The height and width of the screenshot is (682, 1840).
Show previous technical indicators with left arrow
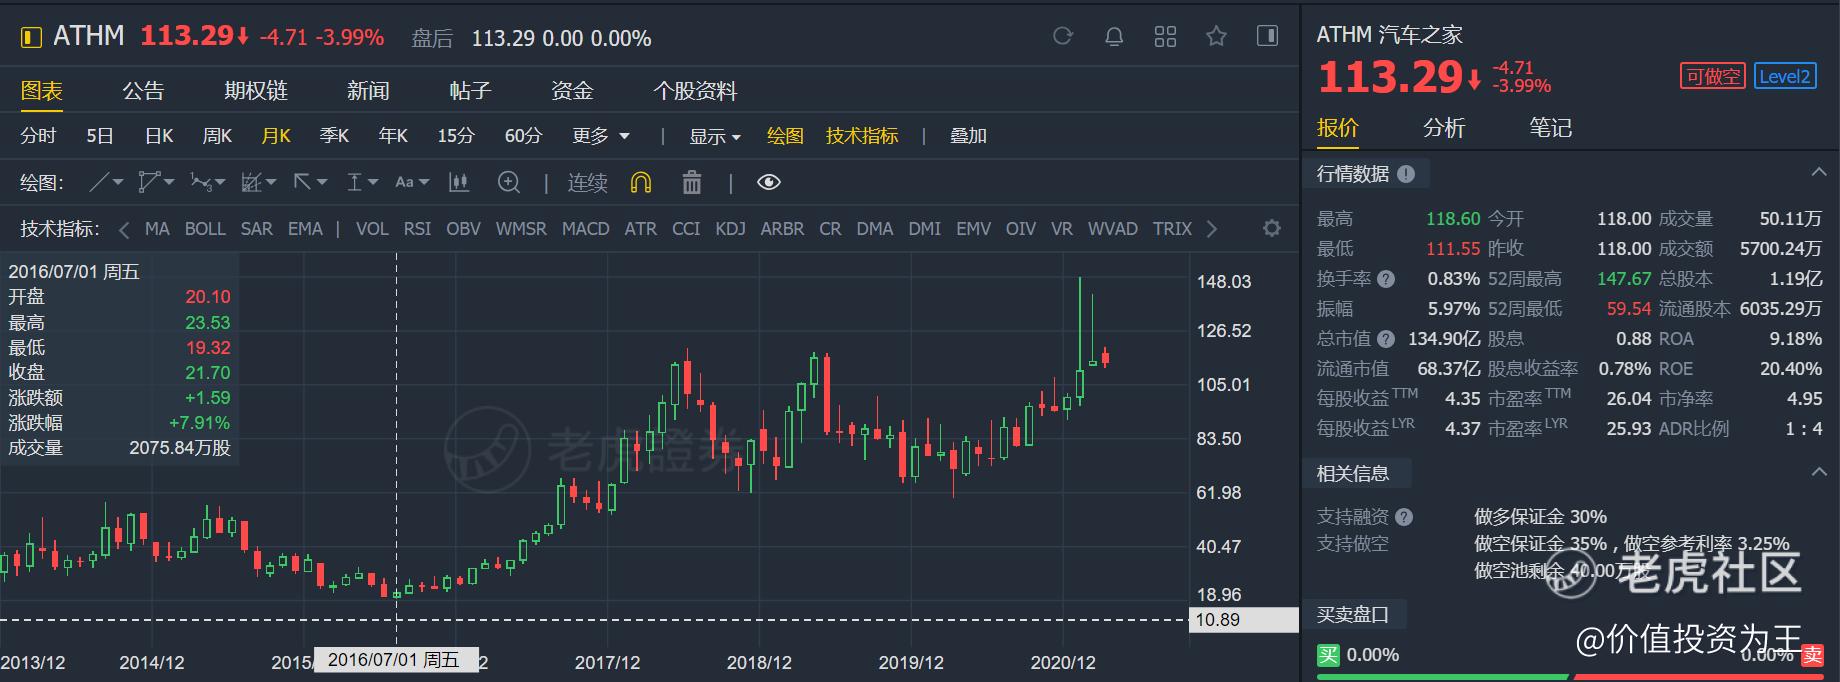(124, 229)
